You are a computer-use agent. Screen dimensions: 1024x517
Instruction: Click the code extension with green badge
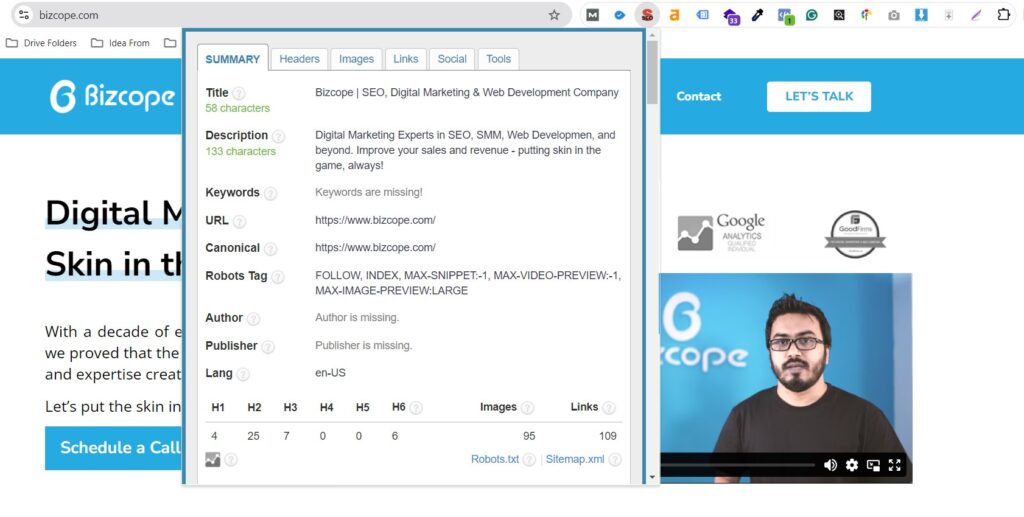tap(785, 16)
